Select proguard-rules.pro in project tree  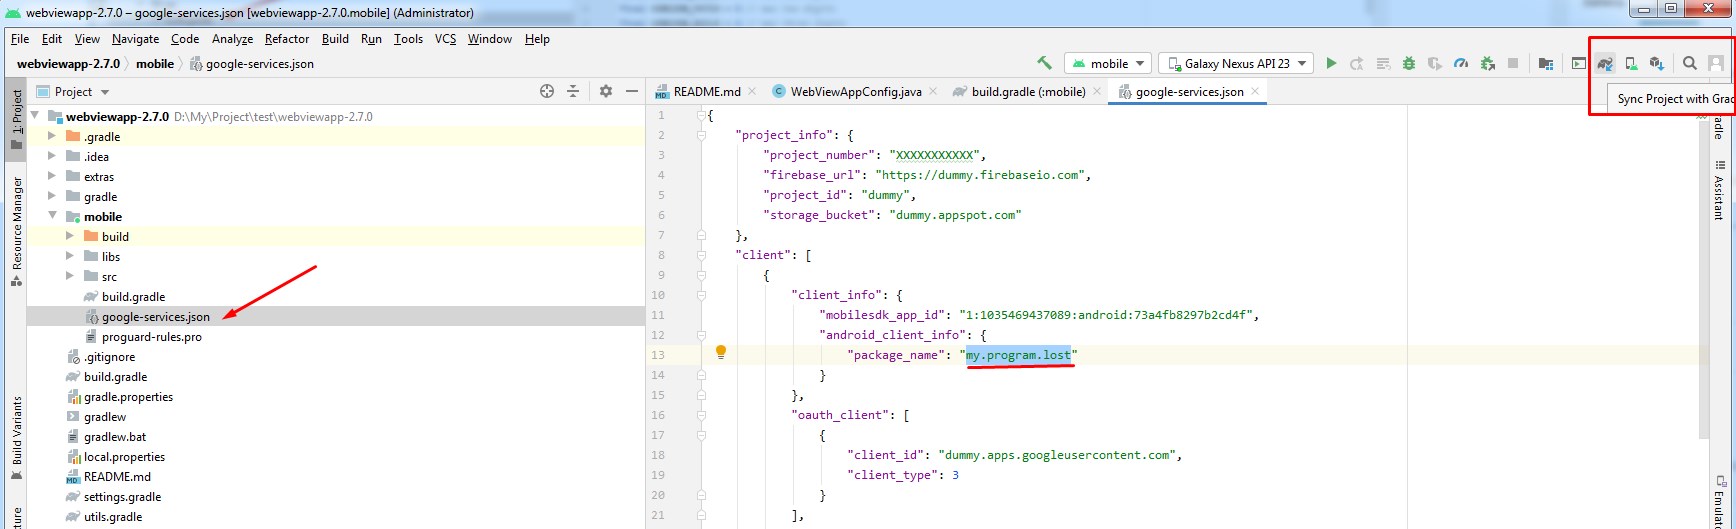pyautogui.click(x=151, y=337)
